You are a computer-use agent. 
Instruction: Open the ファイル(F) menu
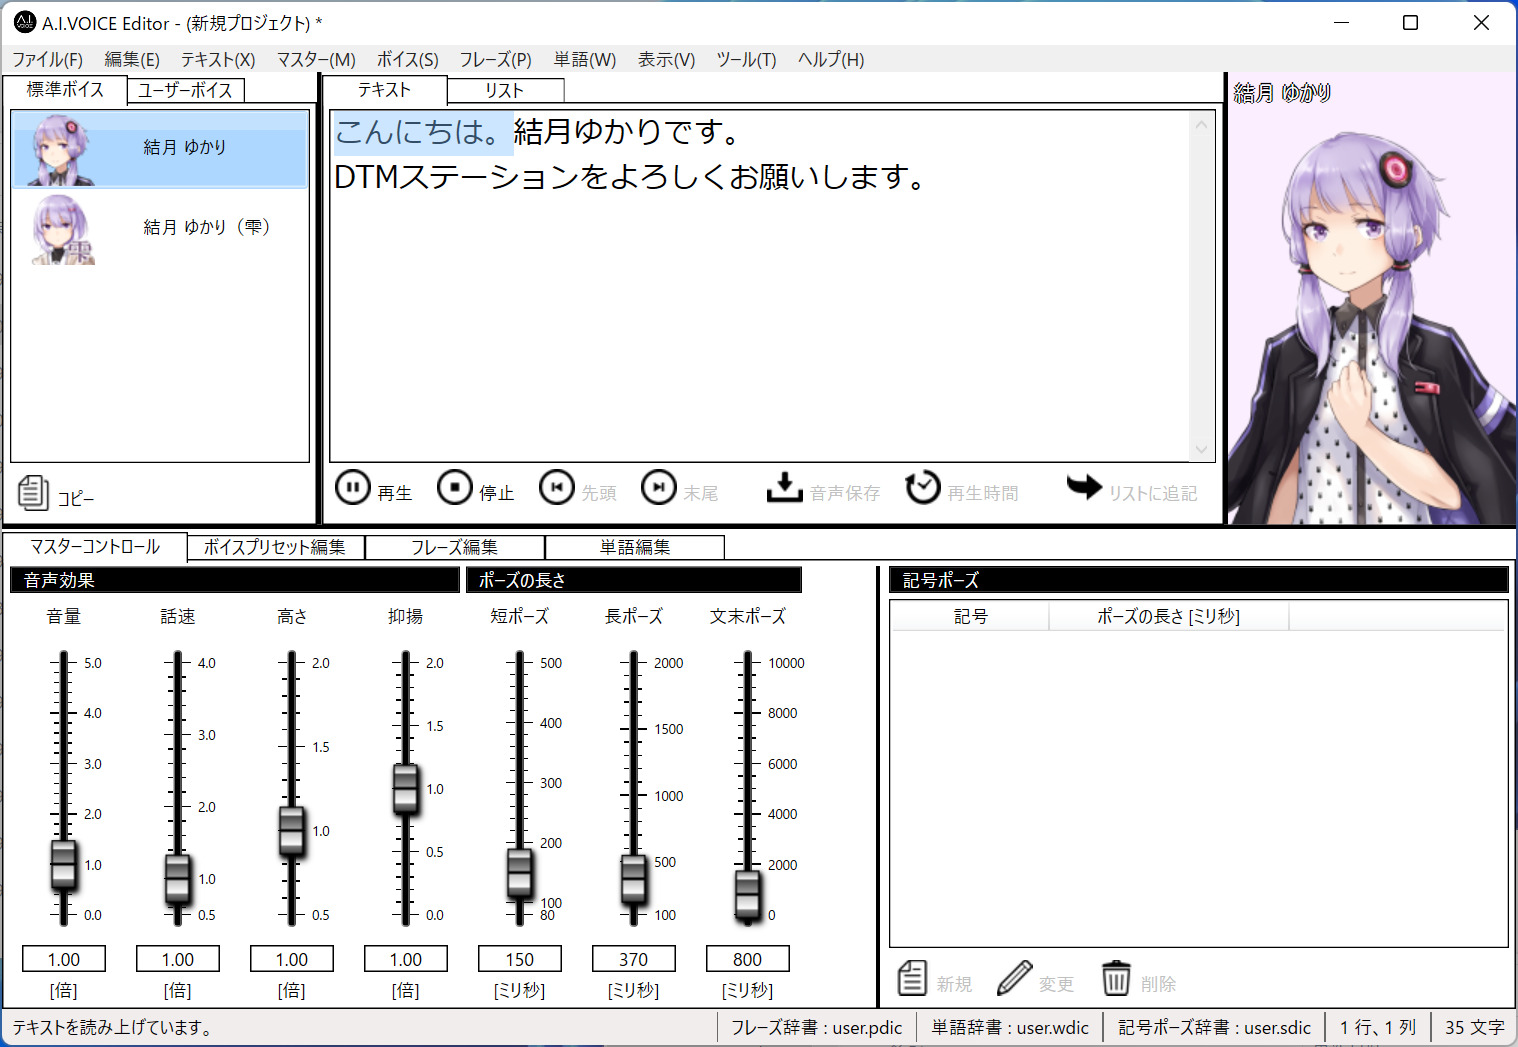click(48, 60)
